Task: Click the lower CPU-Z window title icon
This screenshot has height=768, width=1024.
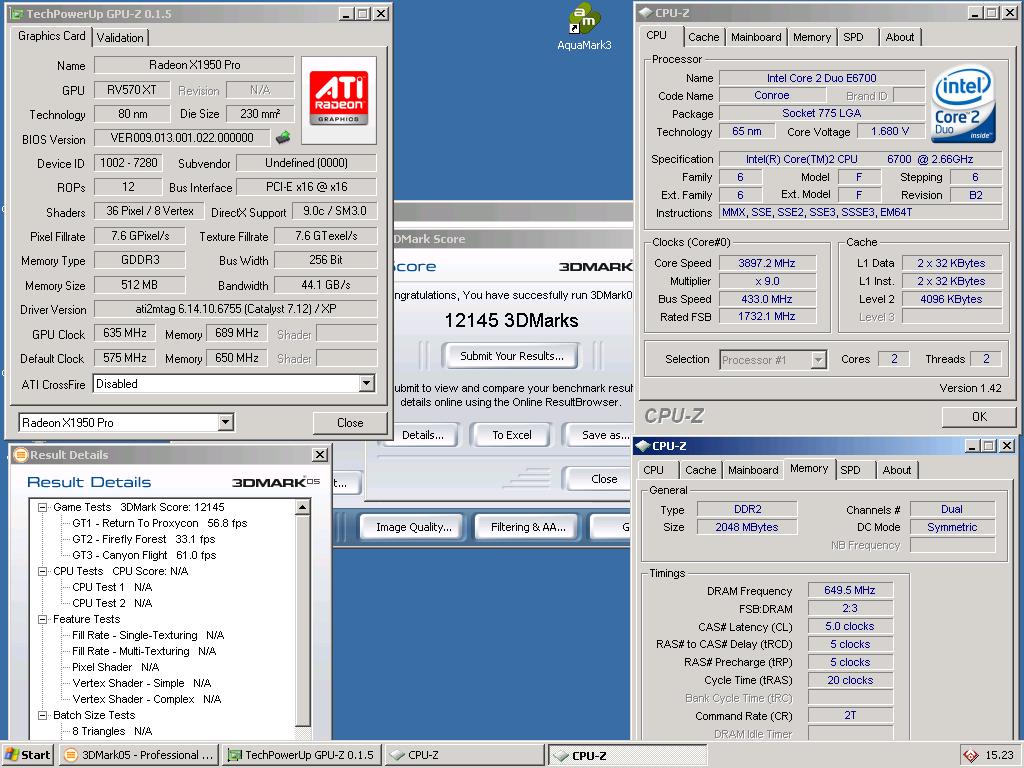Action: [643, 446]
